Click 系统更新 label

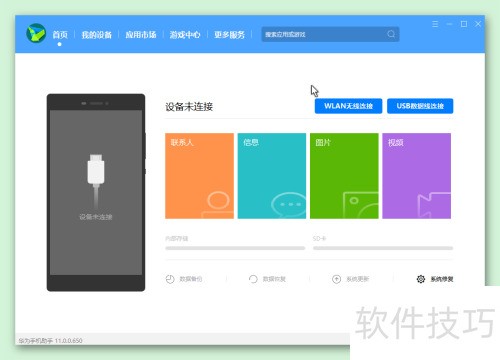(357, 279)
